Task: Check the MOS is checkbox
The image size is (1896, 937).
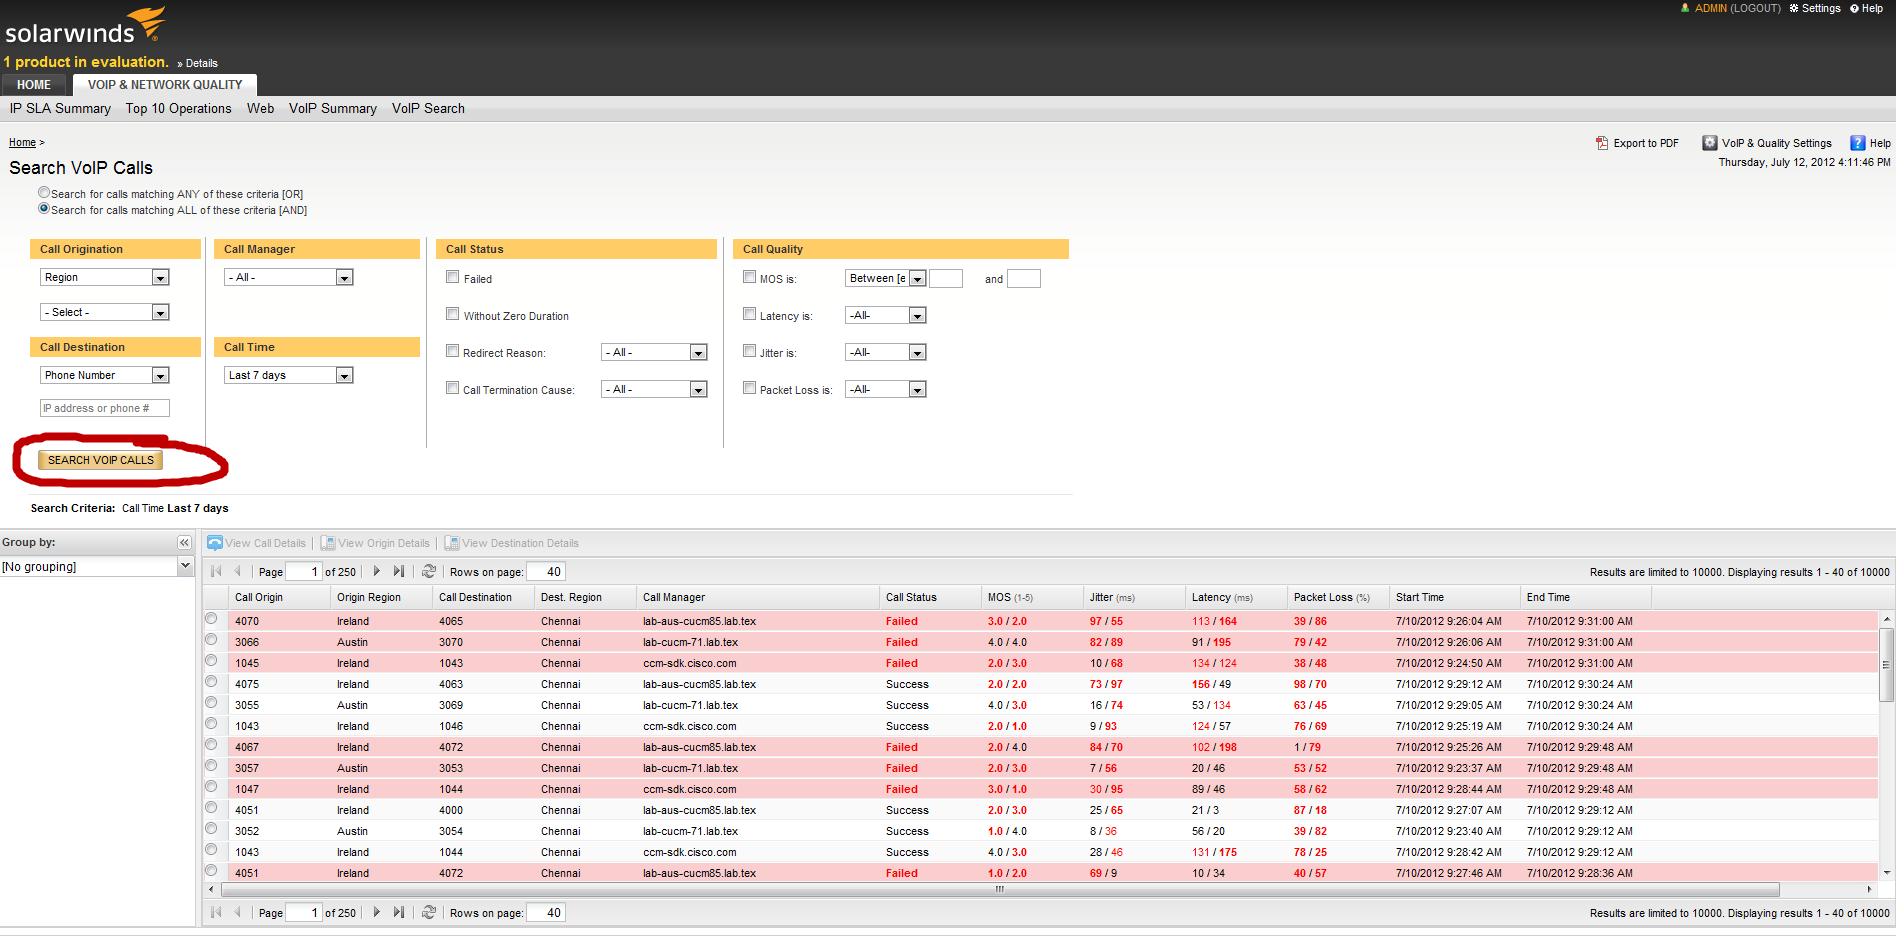Action: [750, 277]
